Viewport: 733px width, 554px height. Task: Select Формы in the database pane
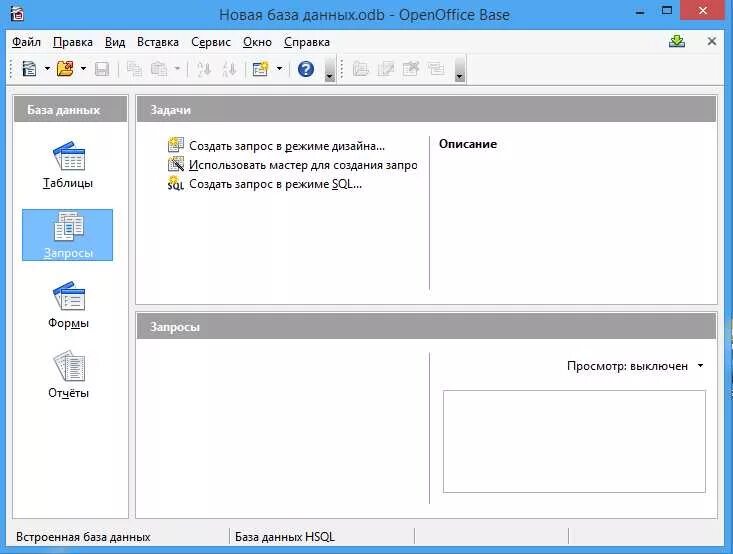[68, 305]
